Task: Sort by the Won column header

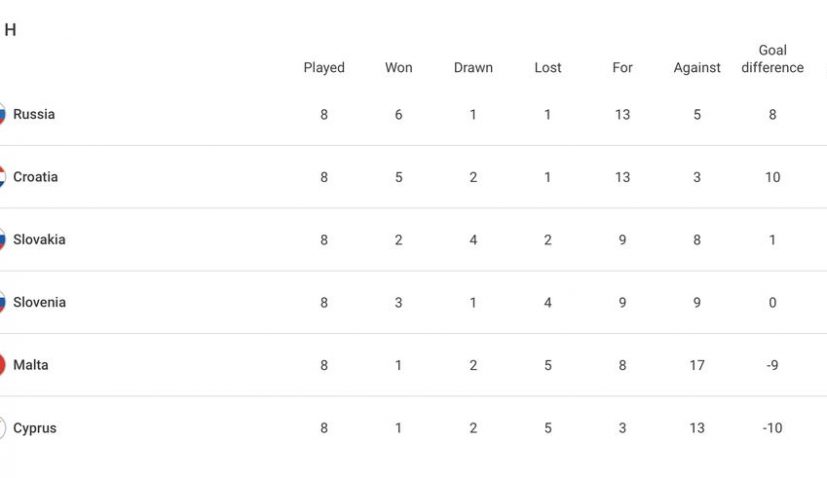Action: [399, 68]
